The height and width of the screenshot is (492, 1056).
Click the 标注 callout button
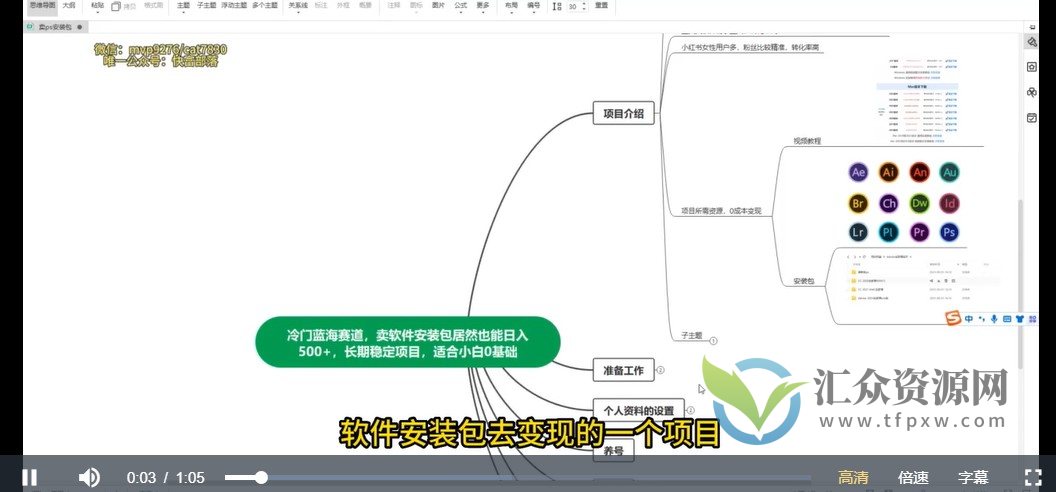(x=322, y=5)
